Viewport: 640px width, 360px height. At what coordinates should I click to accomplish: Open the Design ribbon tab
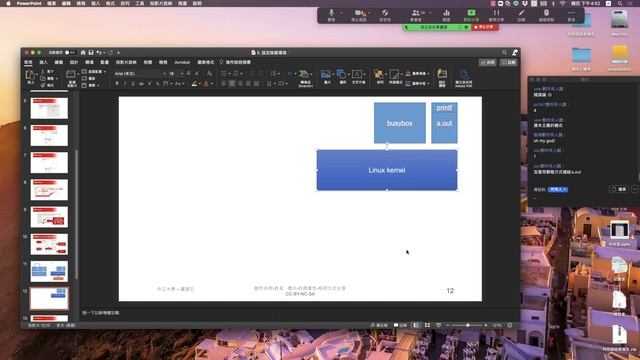point(74,62)
